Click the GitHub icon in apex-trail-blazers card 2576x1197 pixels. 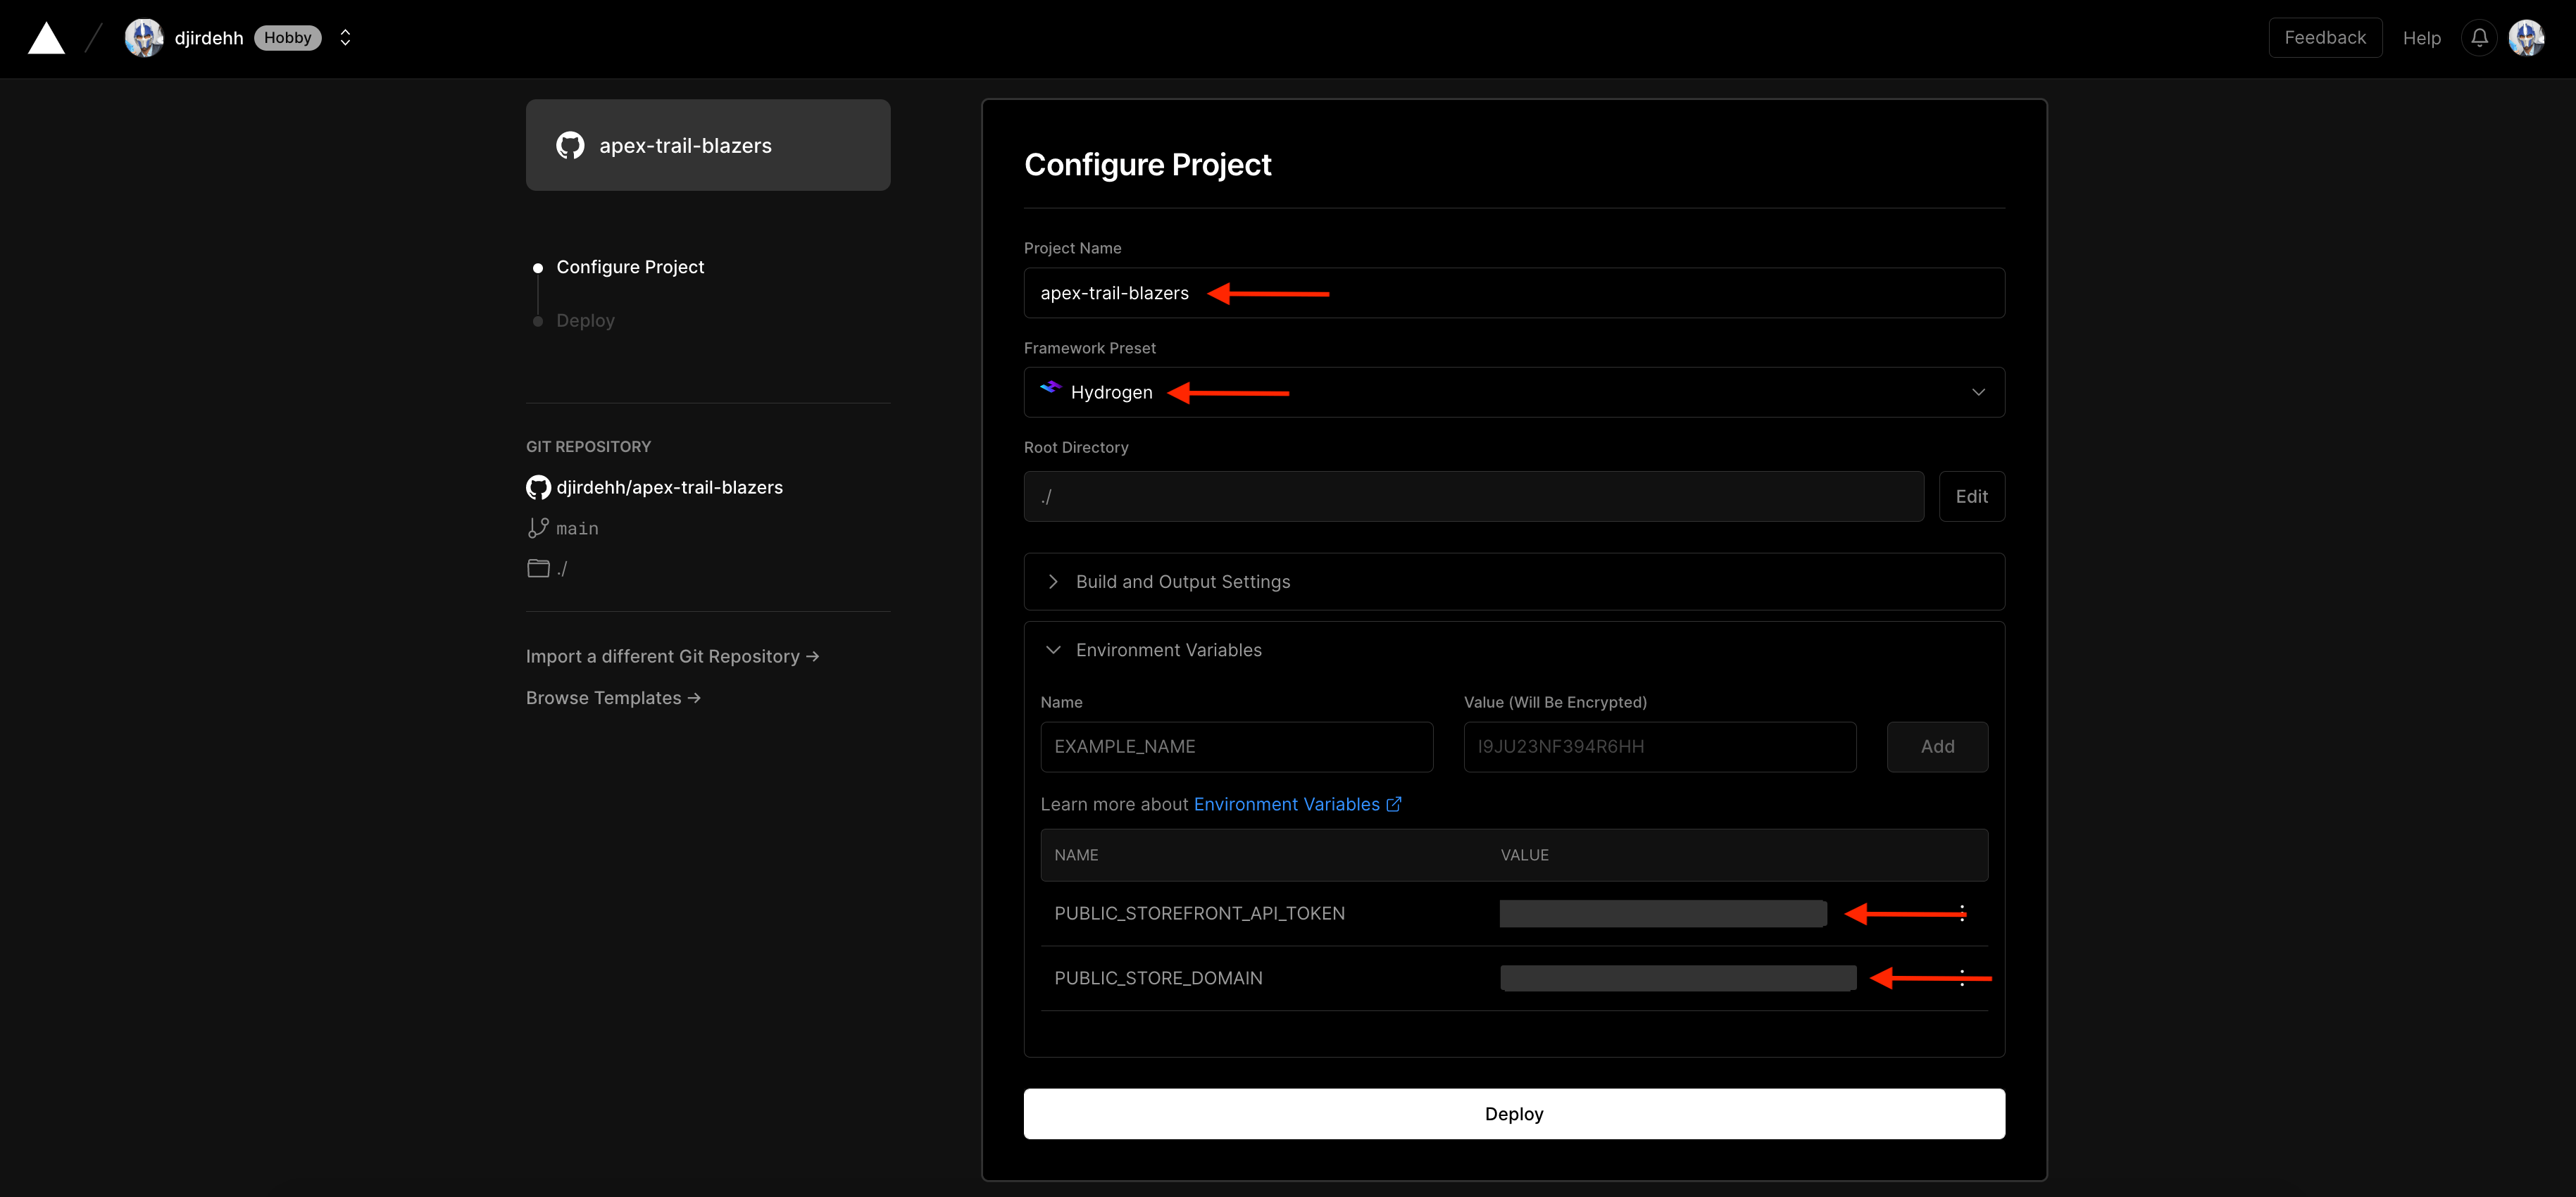[x=570, y=145]
